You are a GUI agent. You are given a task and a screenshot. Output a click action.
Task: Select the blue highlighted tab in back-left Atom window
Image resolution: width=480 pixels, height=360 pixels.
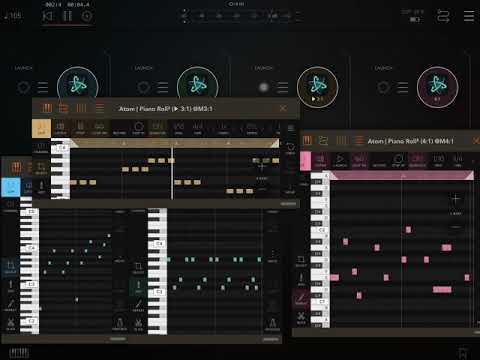click(x=11, y=187)
